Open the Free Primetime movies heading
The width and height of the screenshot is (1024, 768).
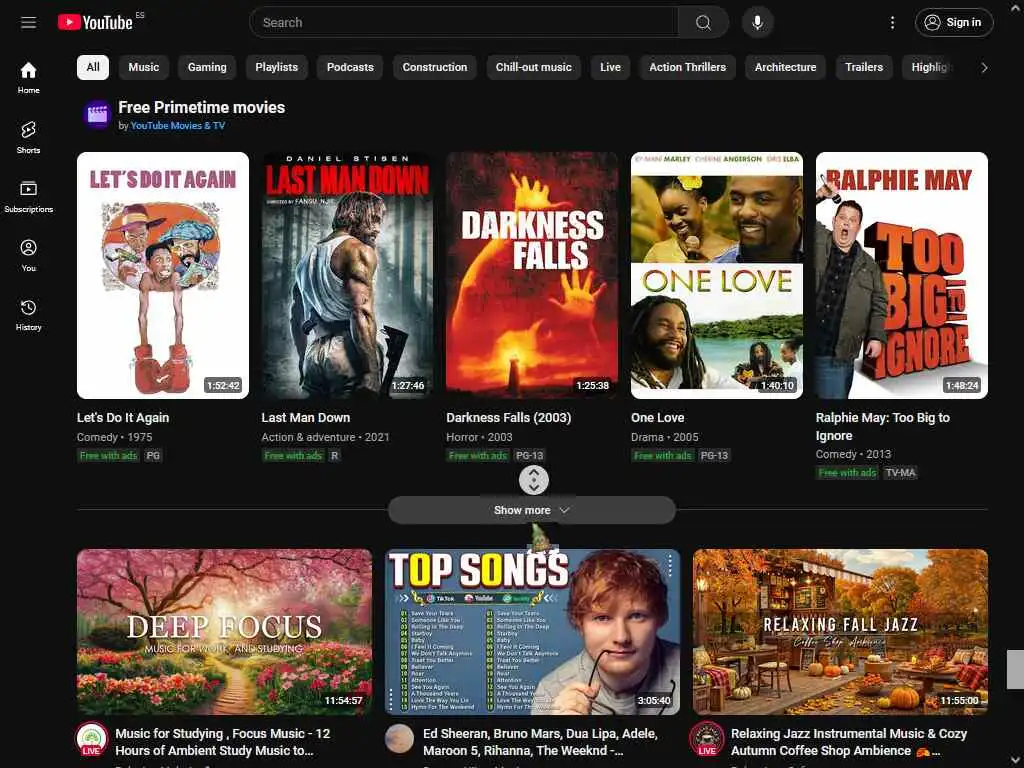[x=201, y=107]
